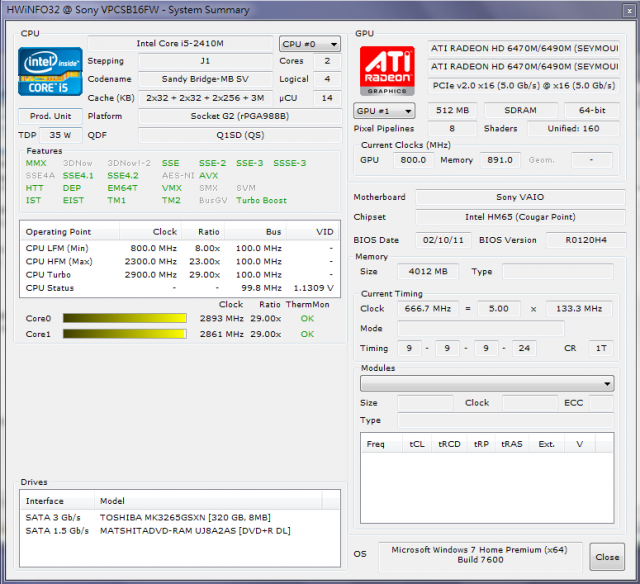640x584 pixels.
Task: Select the CPU LFM (Min) row
Action: [180, 248]
